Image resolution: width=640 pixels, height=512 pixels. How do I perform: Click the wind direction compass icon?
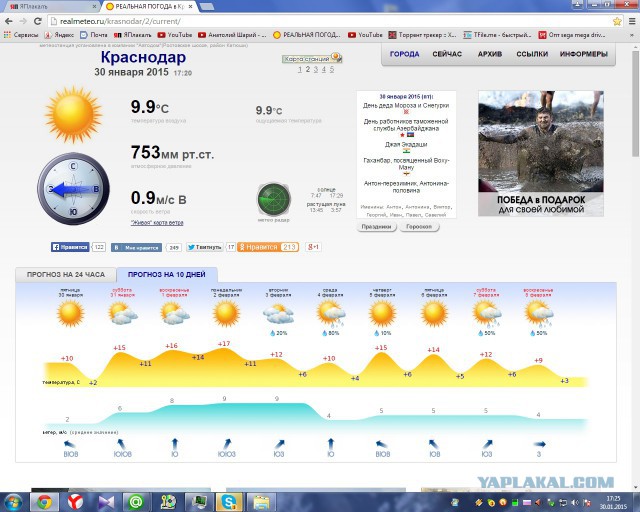(75, 189)
